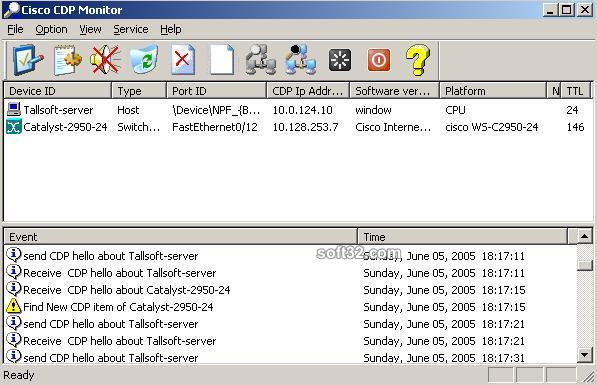Click the Time column header in event log

(463, 237)
